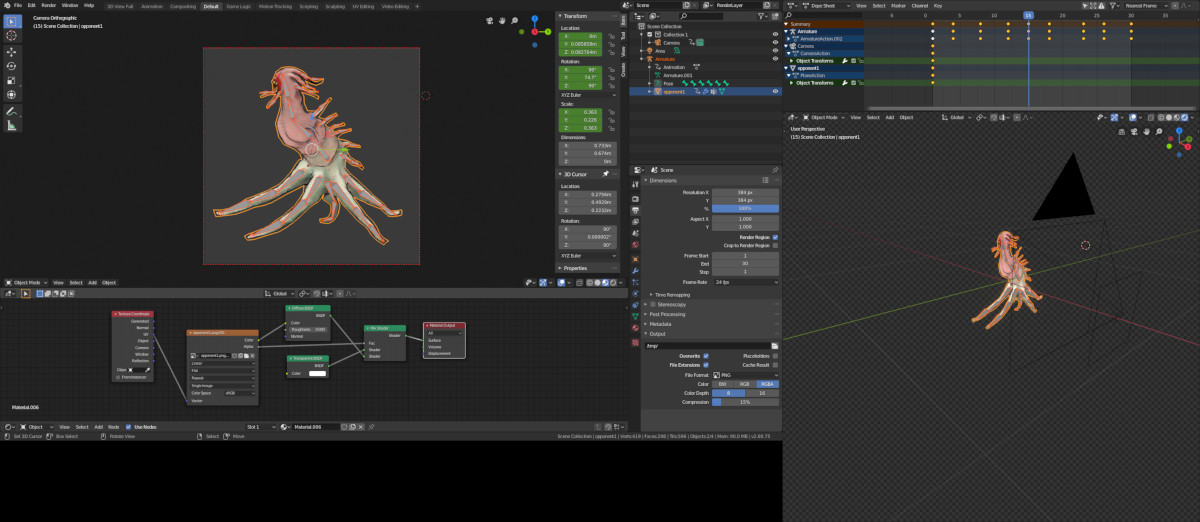The image size is (1200, 522).
Task: Switch to the UV Editing workspace tab
Action: (x=361, y=5)
